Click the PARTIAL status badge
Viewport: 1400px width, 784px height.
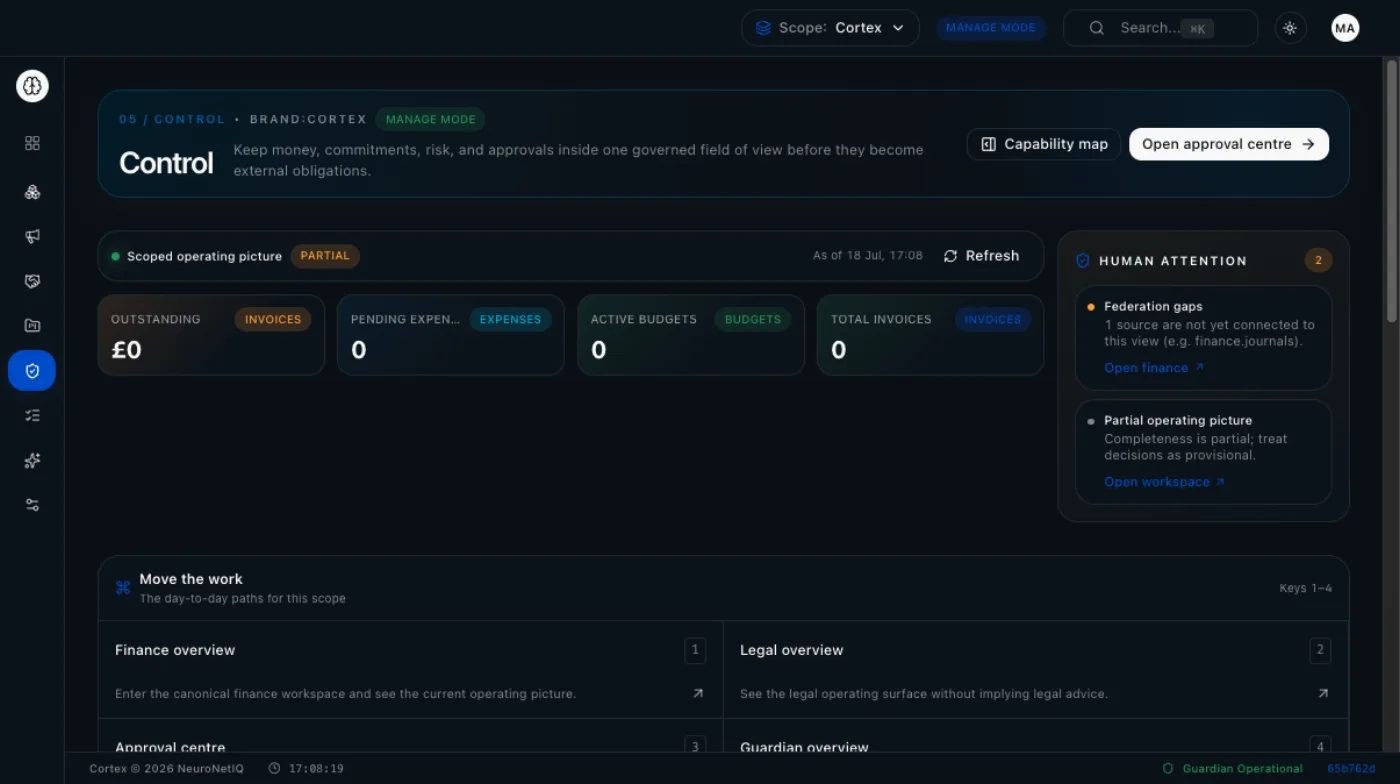325,256
